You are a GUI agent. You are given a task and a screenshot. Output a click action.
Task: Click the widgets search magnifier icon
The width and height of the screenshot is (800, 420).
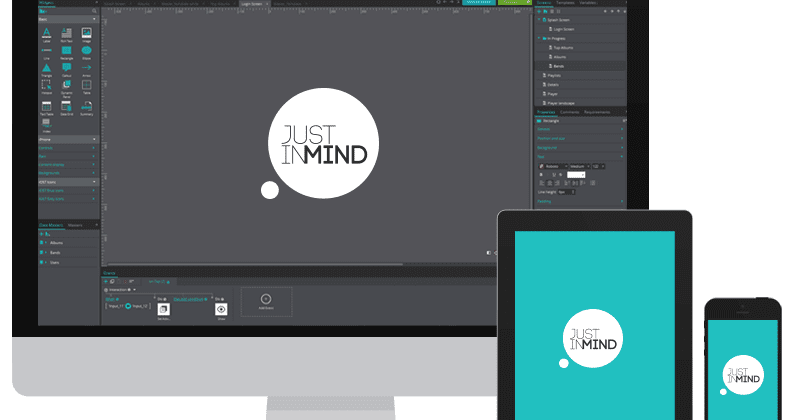tap(94, 11)
